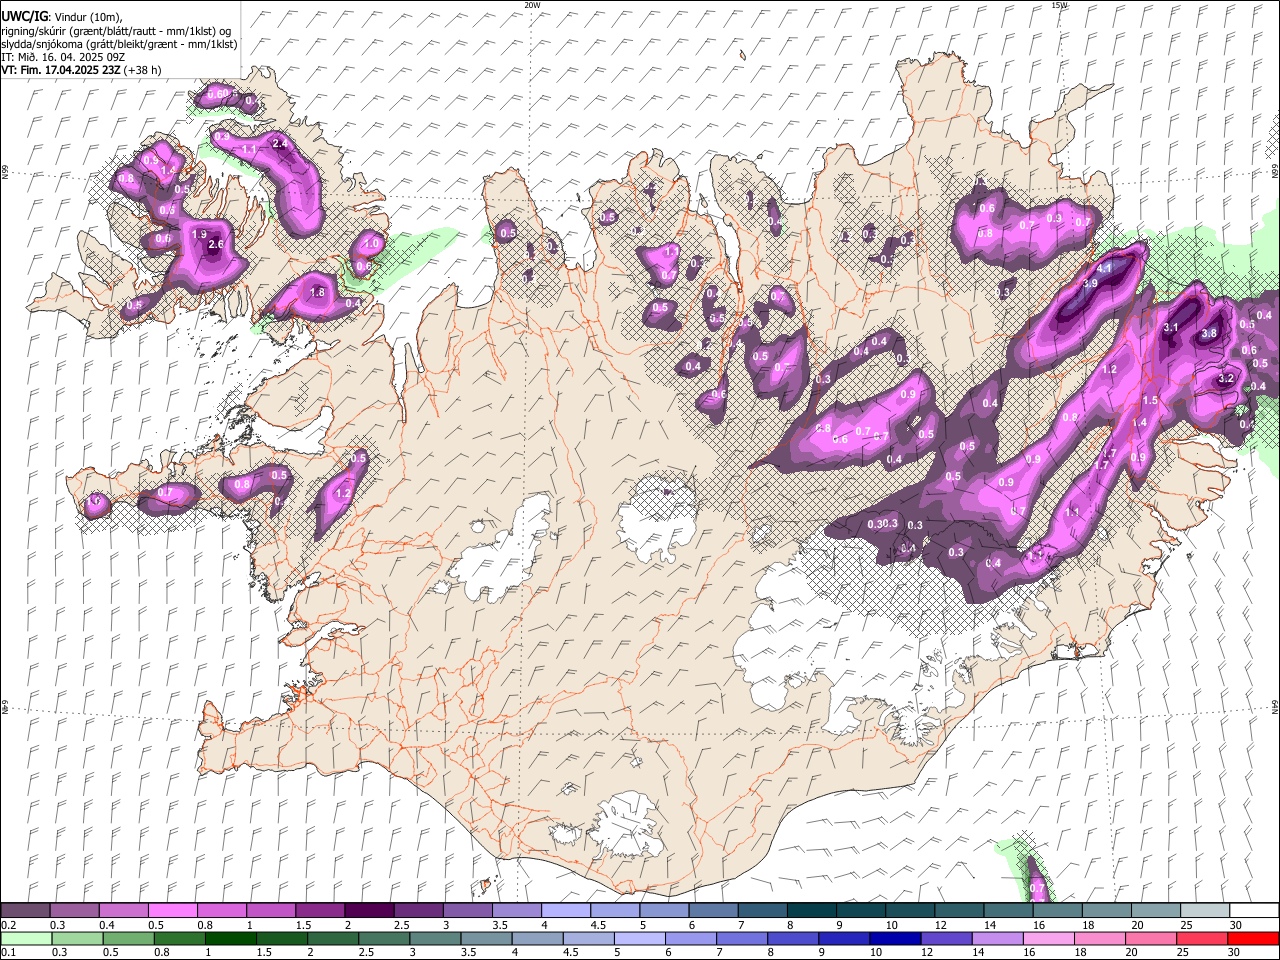Viewport: 1280px width, 960px height.
Task: Click the '1.8' precipitation value on the map
Action: point(318,293)
